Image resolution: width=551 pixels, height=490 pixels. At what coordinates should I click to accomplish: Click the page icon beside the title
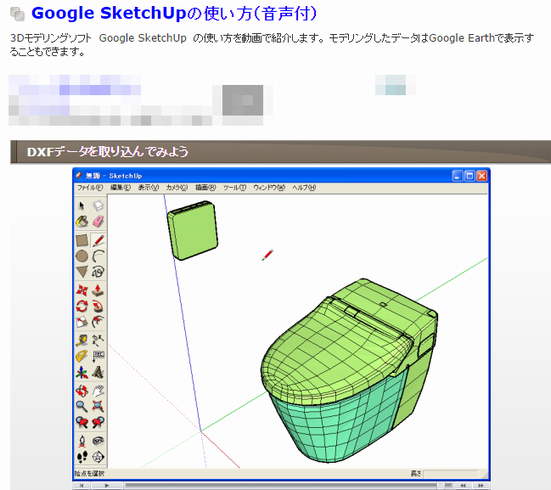pyautogui.click(x=17, y=14)
